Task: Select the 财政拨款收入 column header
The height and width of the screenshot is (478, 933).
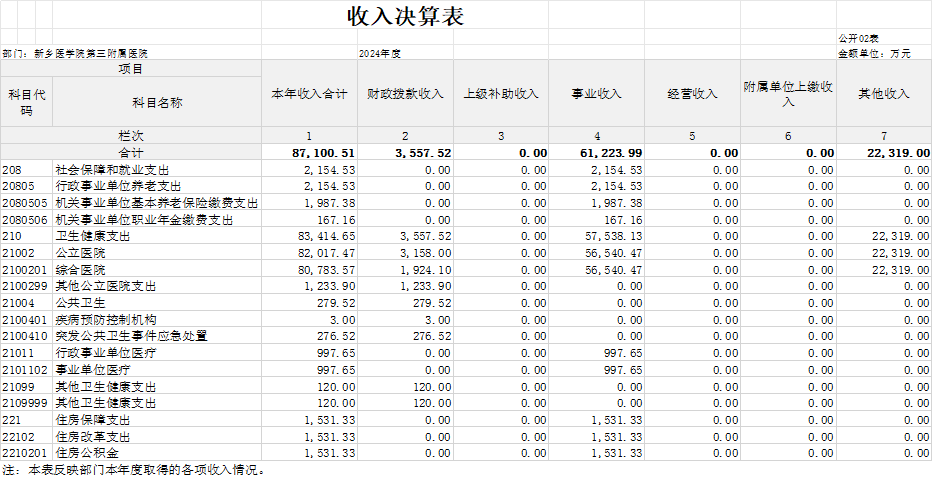Action: (405, 94)
